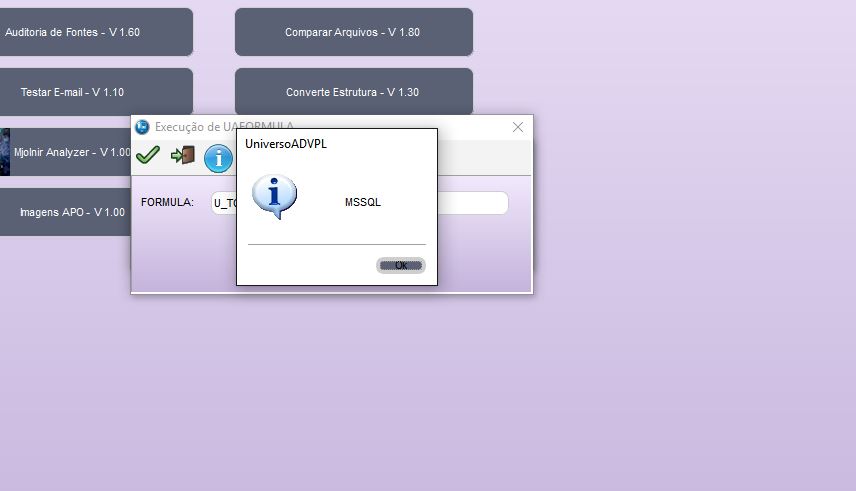This screenshot has width=856, height=491.
Task: Click the app icon in Execução title bar
Action: (x=142, y=127)
